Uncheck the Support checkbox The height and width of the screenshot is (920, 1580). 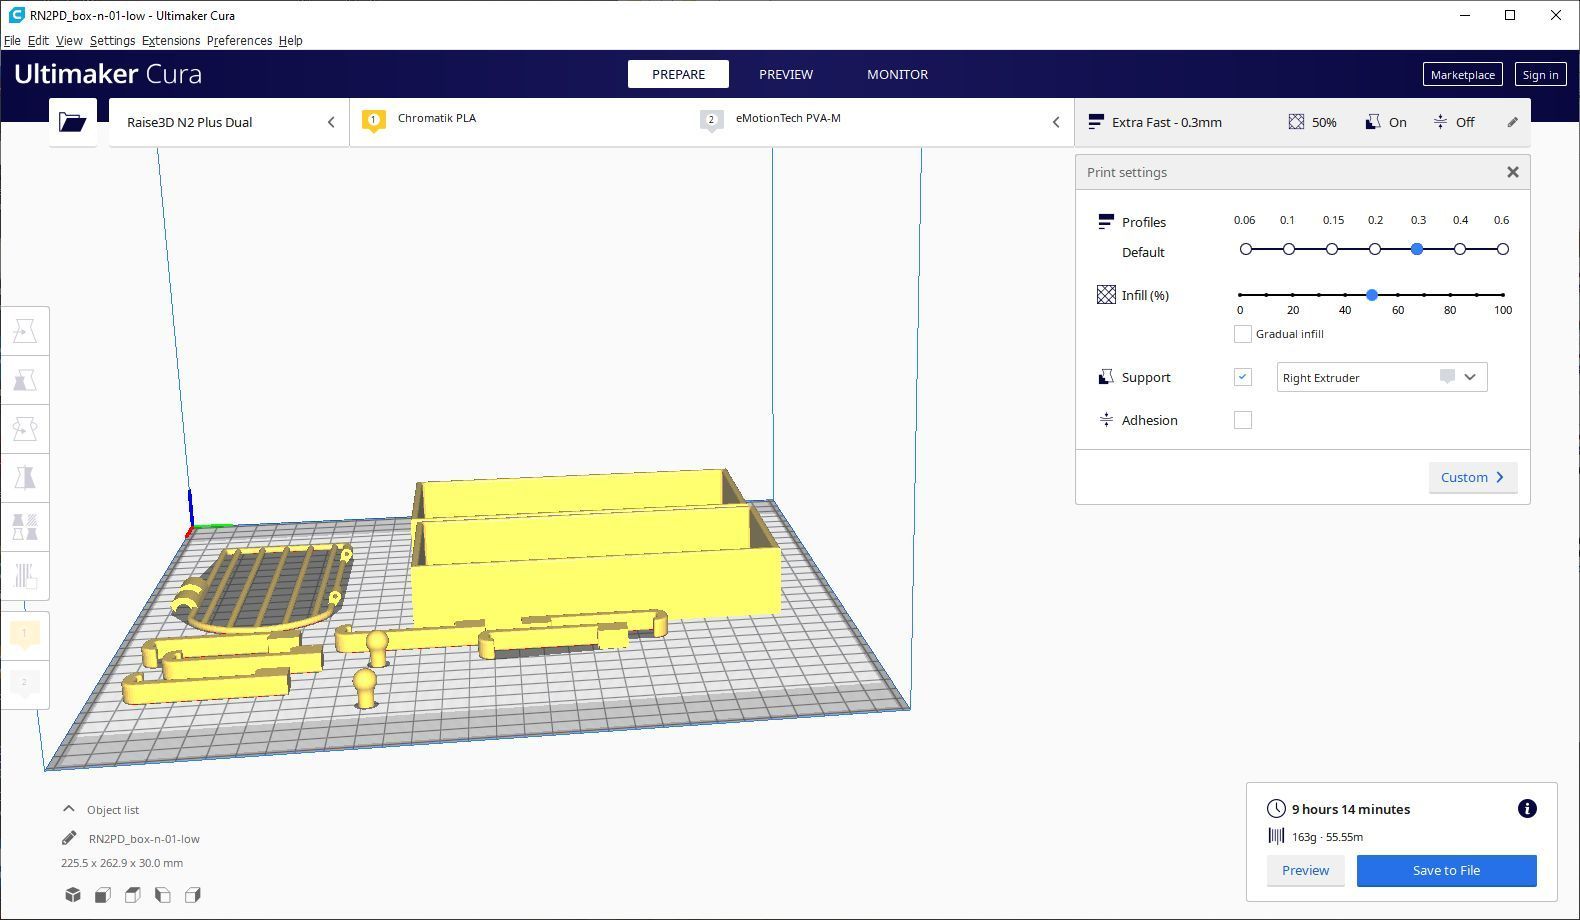point(1242,377)
